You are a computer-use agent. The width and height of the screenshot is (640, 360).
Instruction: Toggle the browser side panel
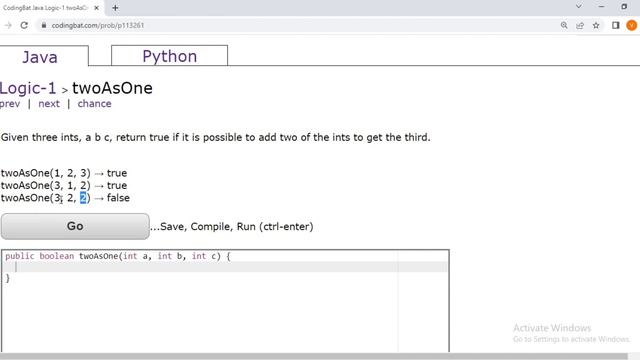click(616, 25)
